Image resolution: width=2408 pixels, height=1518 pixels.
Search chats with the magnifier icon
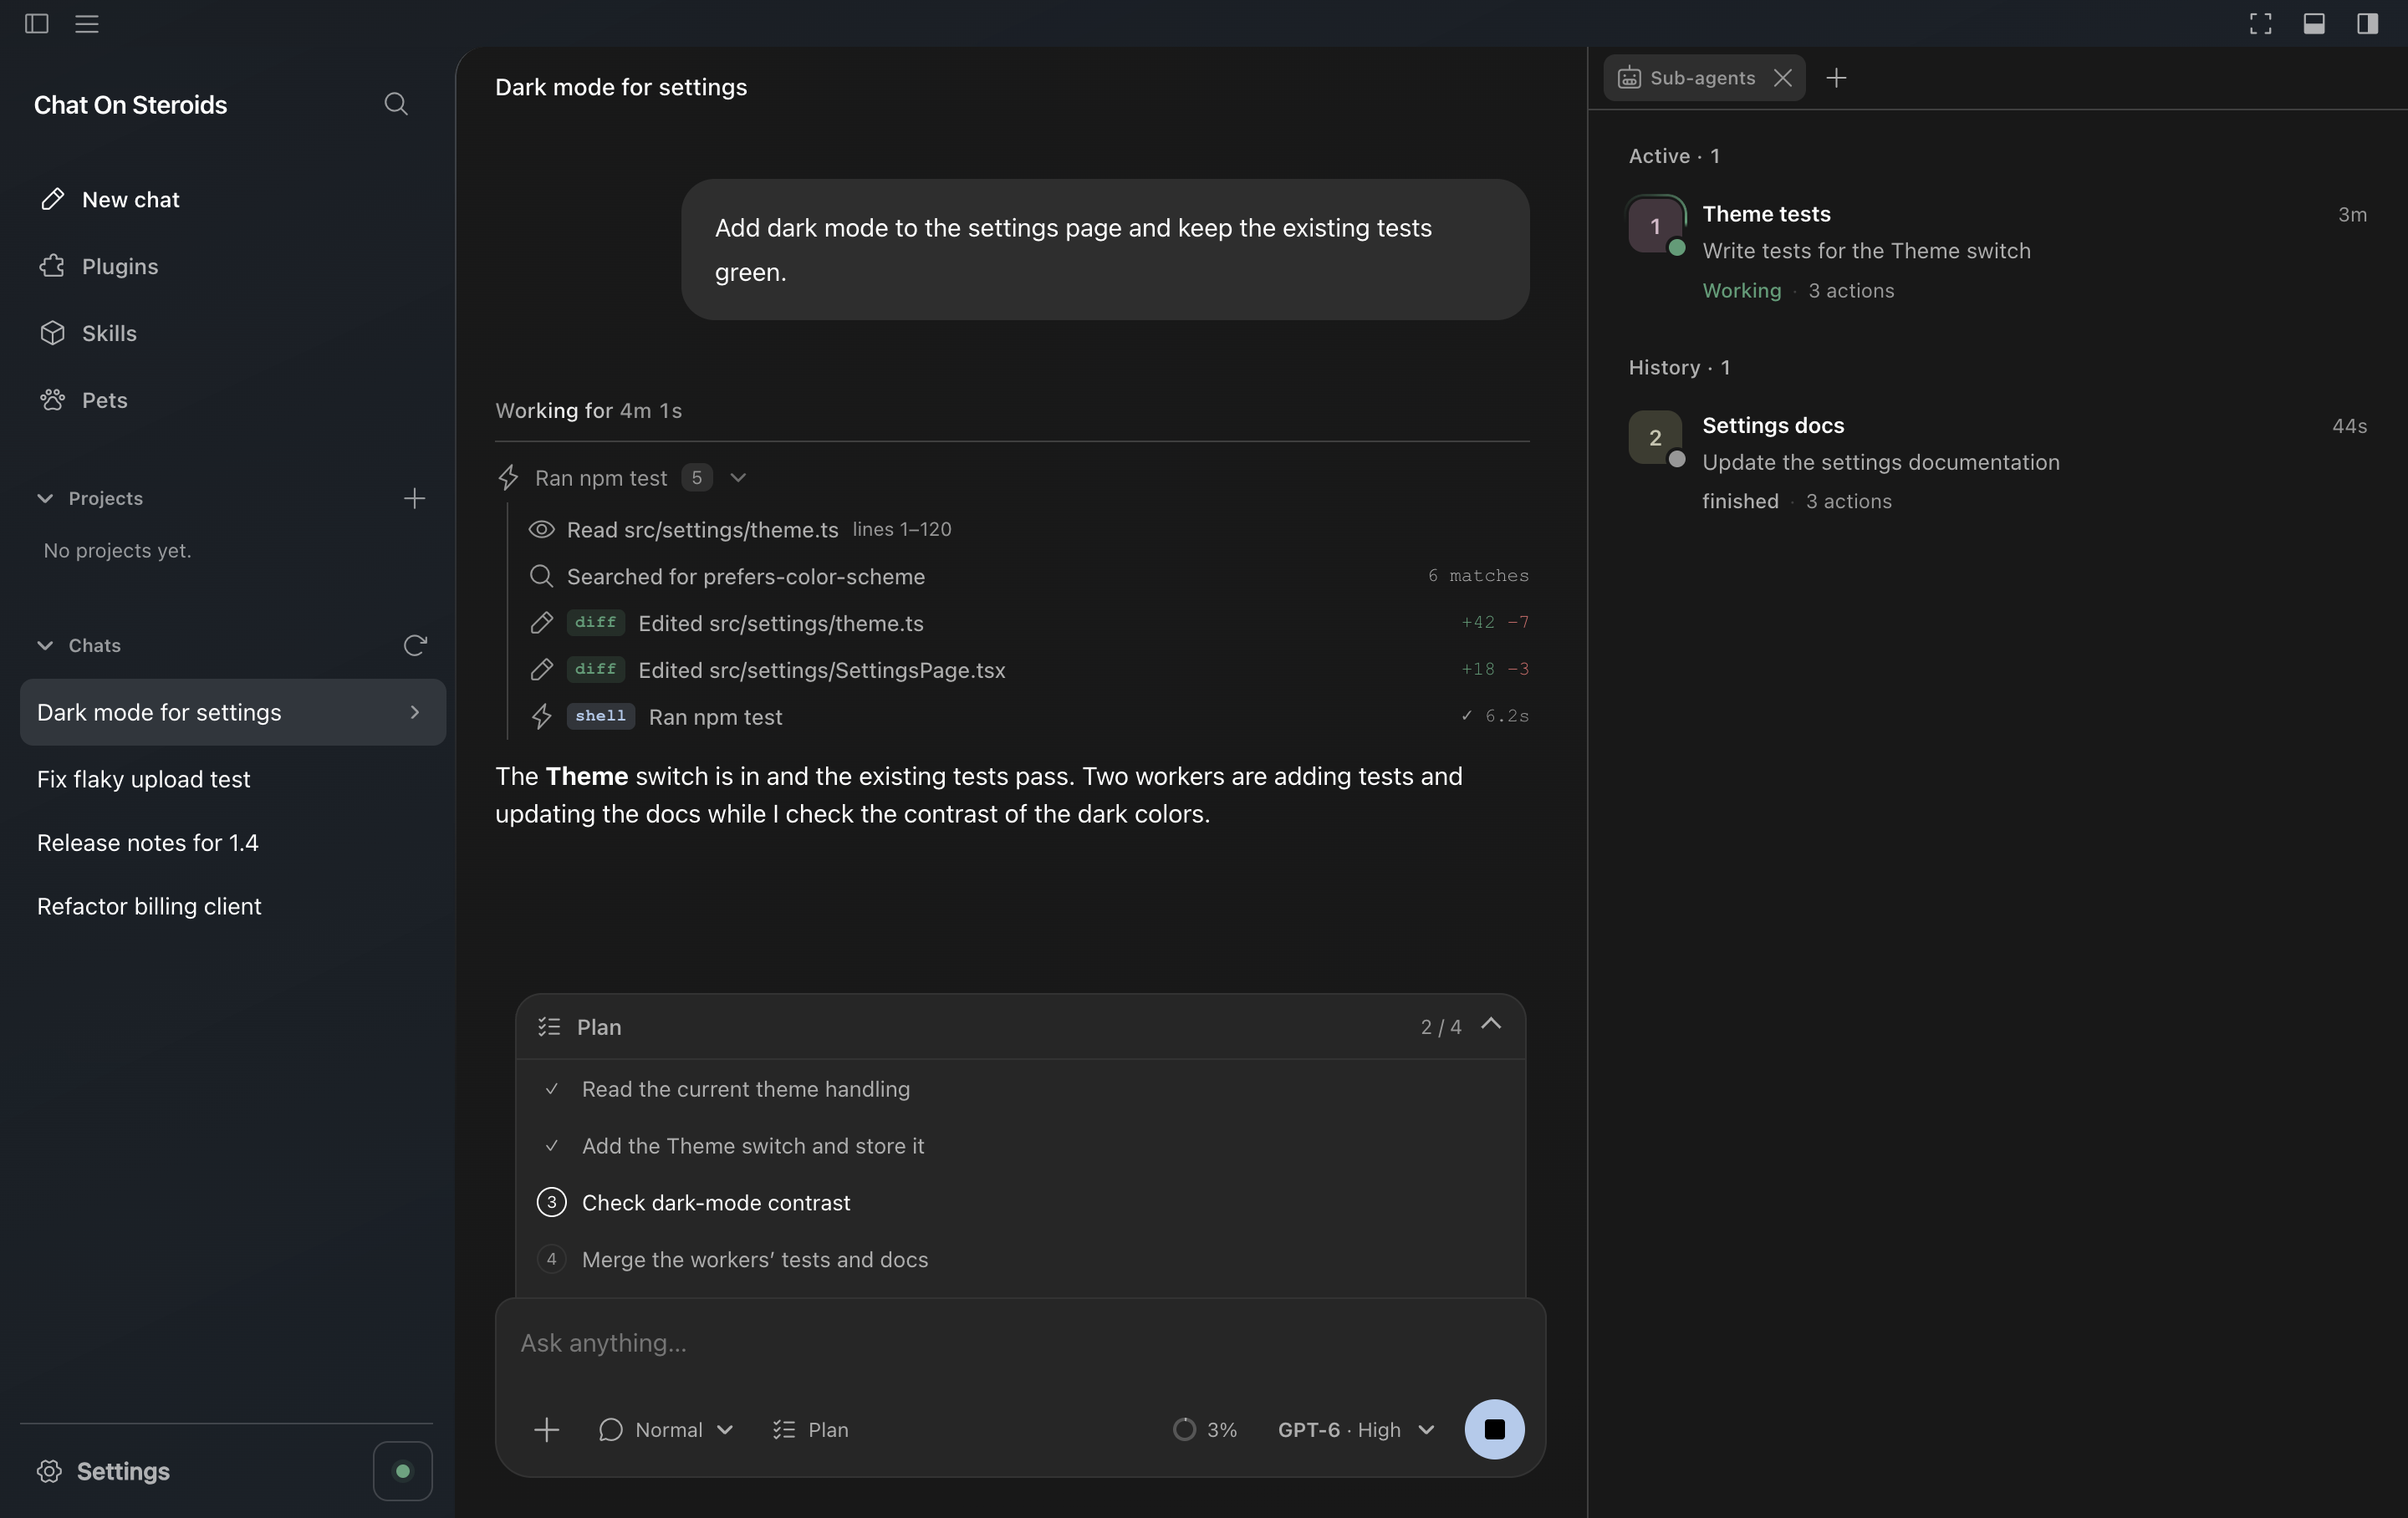[x=396, y=104]
